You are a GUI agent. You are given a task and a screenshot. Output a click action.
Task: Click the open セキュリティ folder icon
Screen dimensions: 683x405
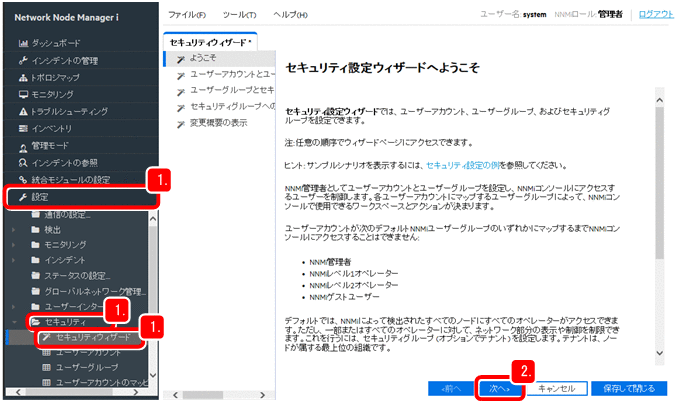coord(36,322)
